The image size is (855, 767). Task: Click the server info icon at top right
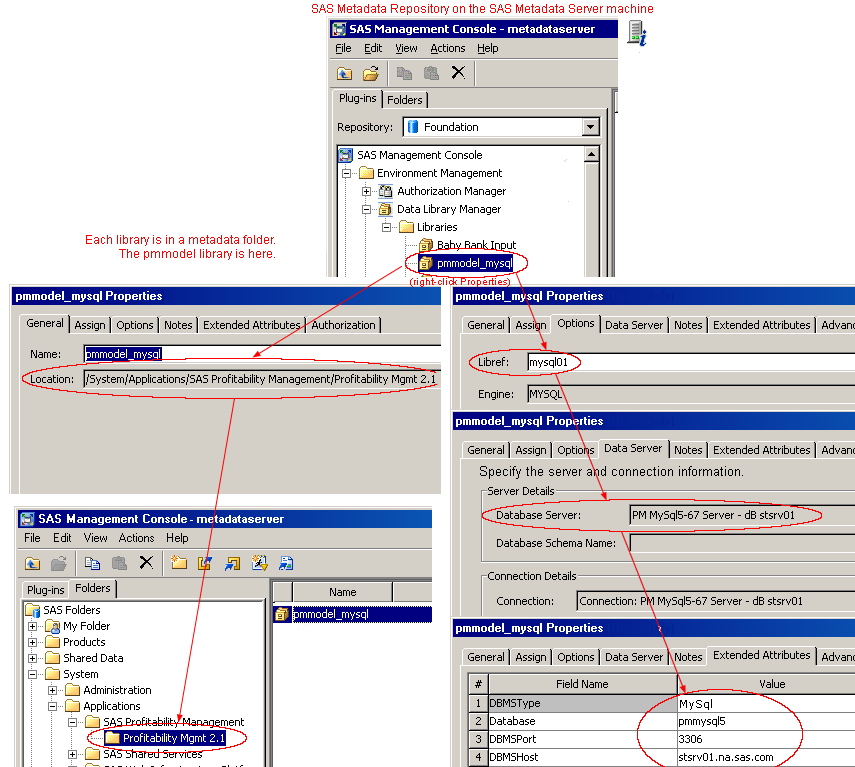click(x=636, y=34)
